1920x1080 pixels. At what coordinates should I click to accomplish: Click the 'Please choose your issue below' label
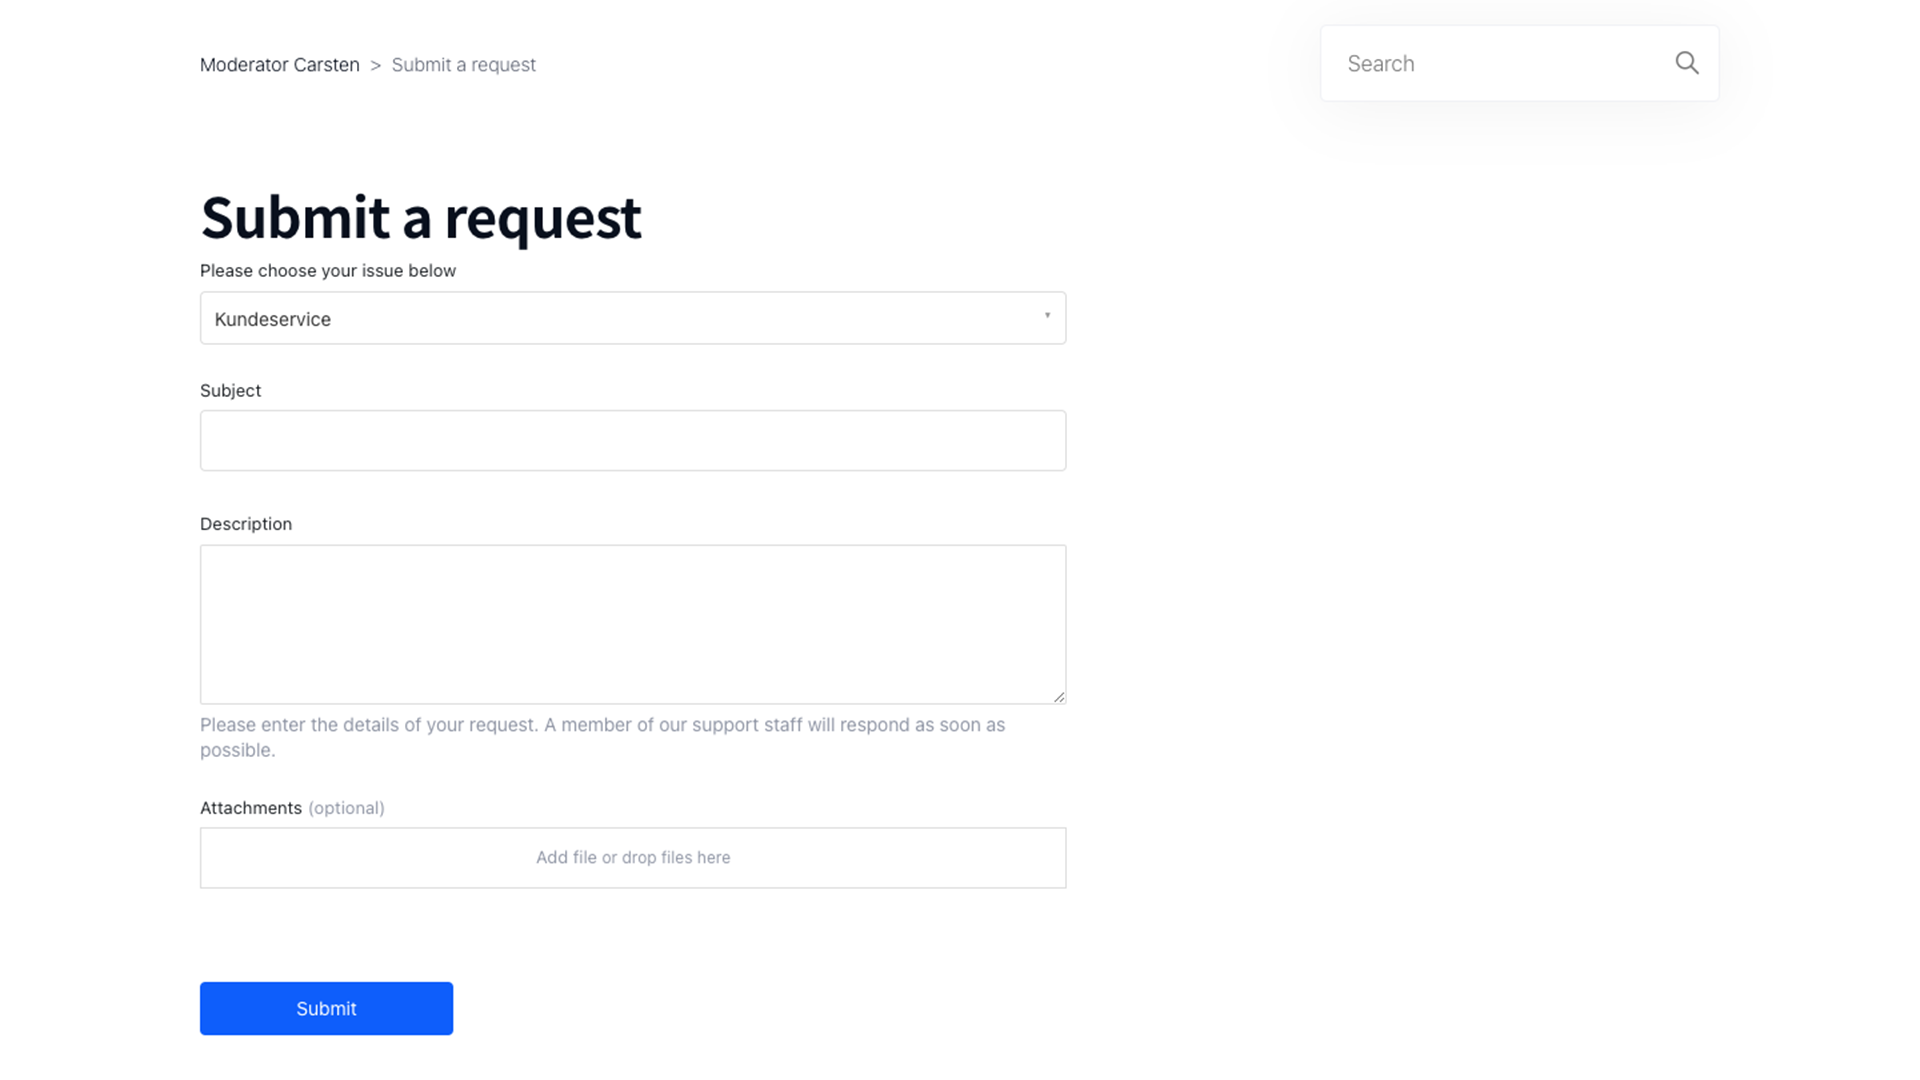click(327, 271)
